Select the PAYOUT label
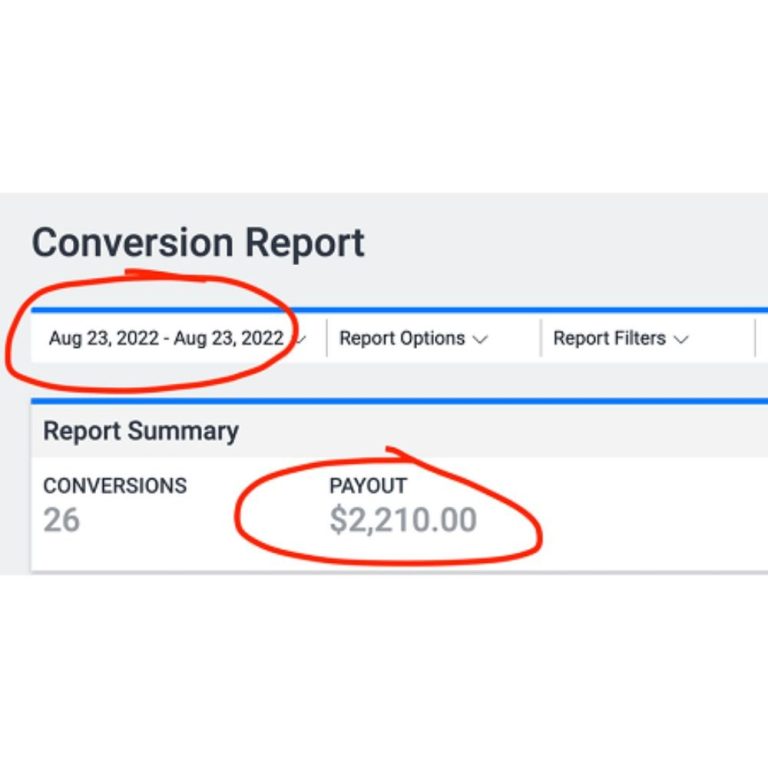The width and height of the screenshot is (768, 768). pyautogui.click(x=368, y=486)
